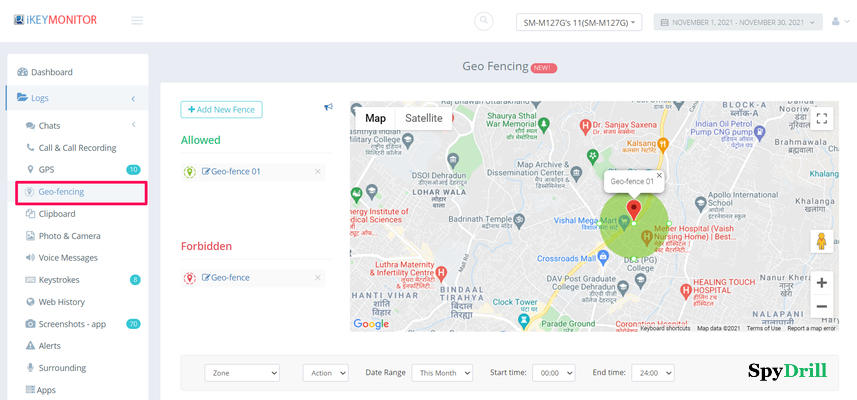Switch map to Satellite view
Viewport: 857px width, 400px height.
pos(424,118)
